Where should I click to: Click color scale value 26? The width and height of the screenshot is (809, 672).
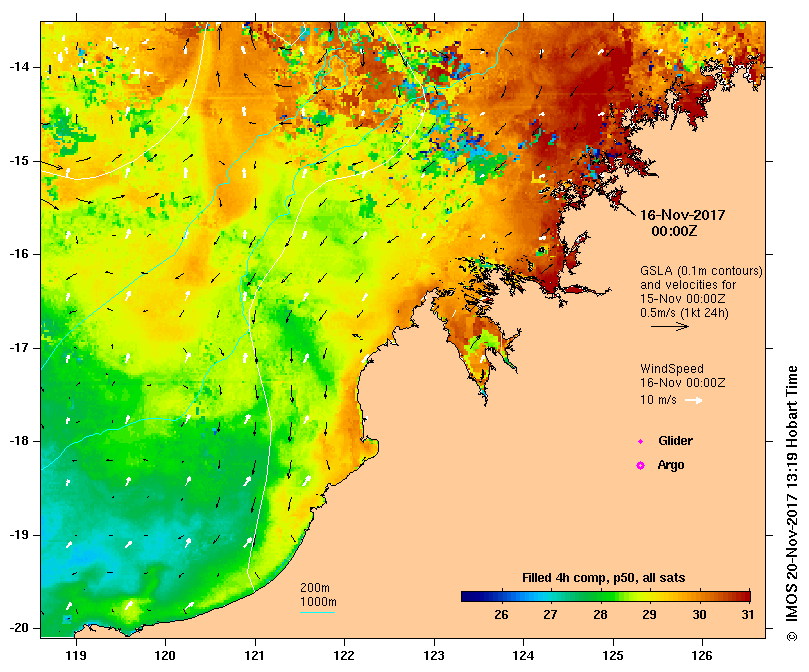[501, 615]
